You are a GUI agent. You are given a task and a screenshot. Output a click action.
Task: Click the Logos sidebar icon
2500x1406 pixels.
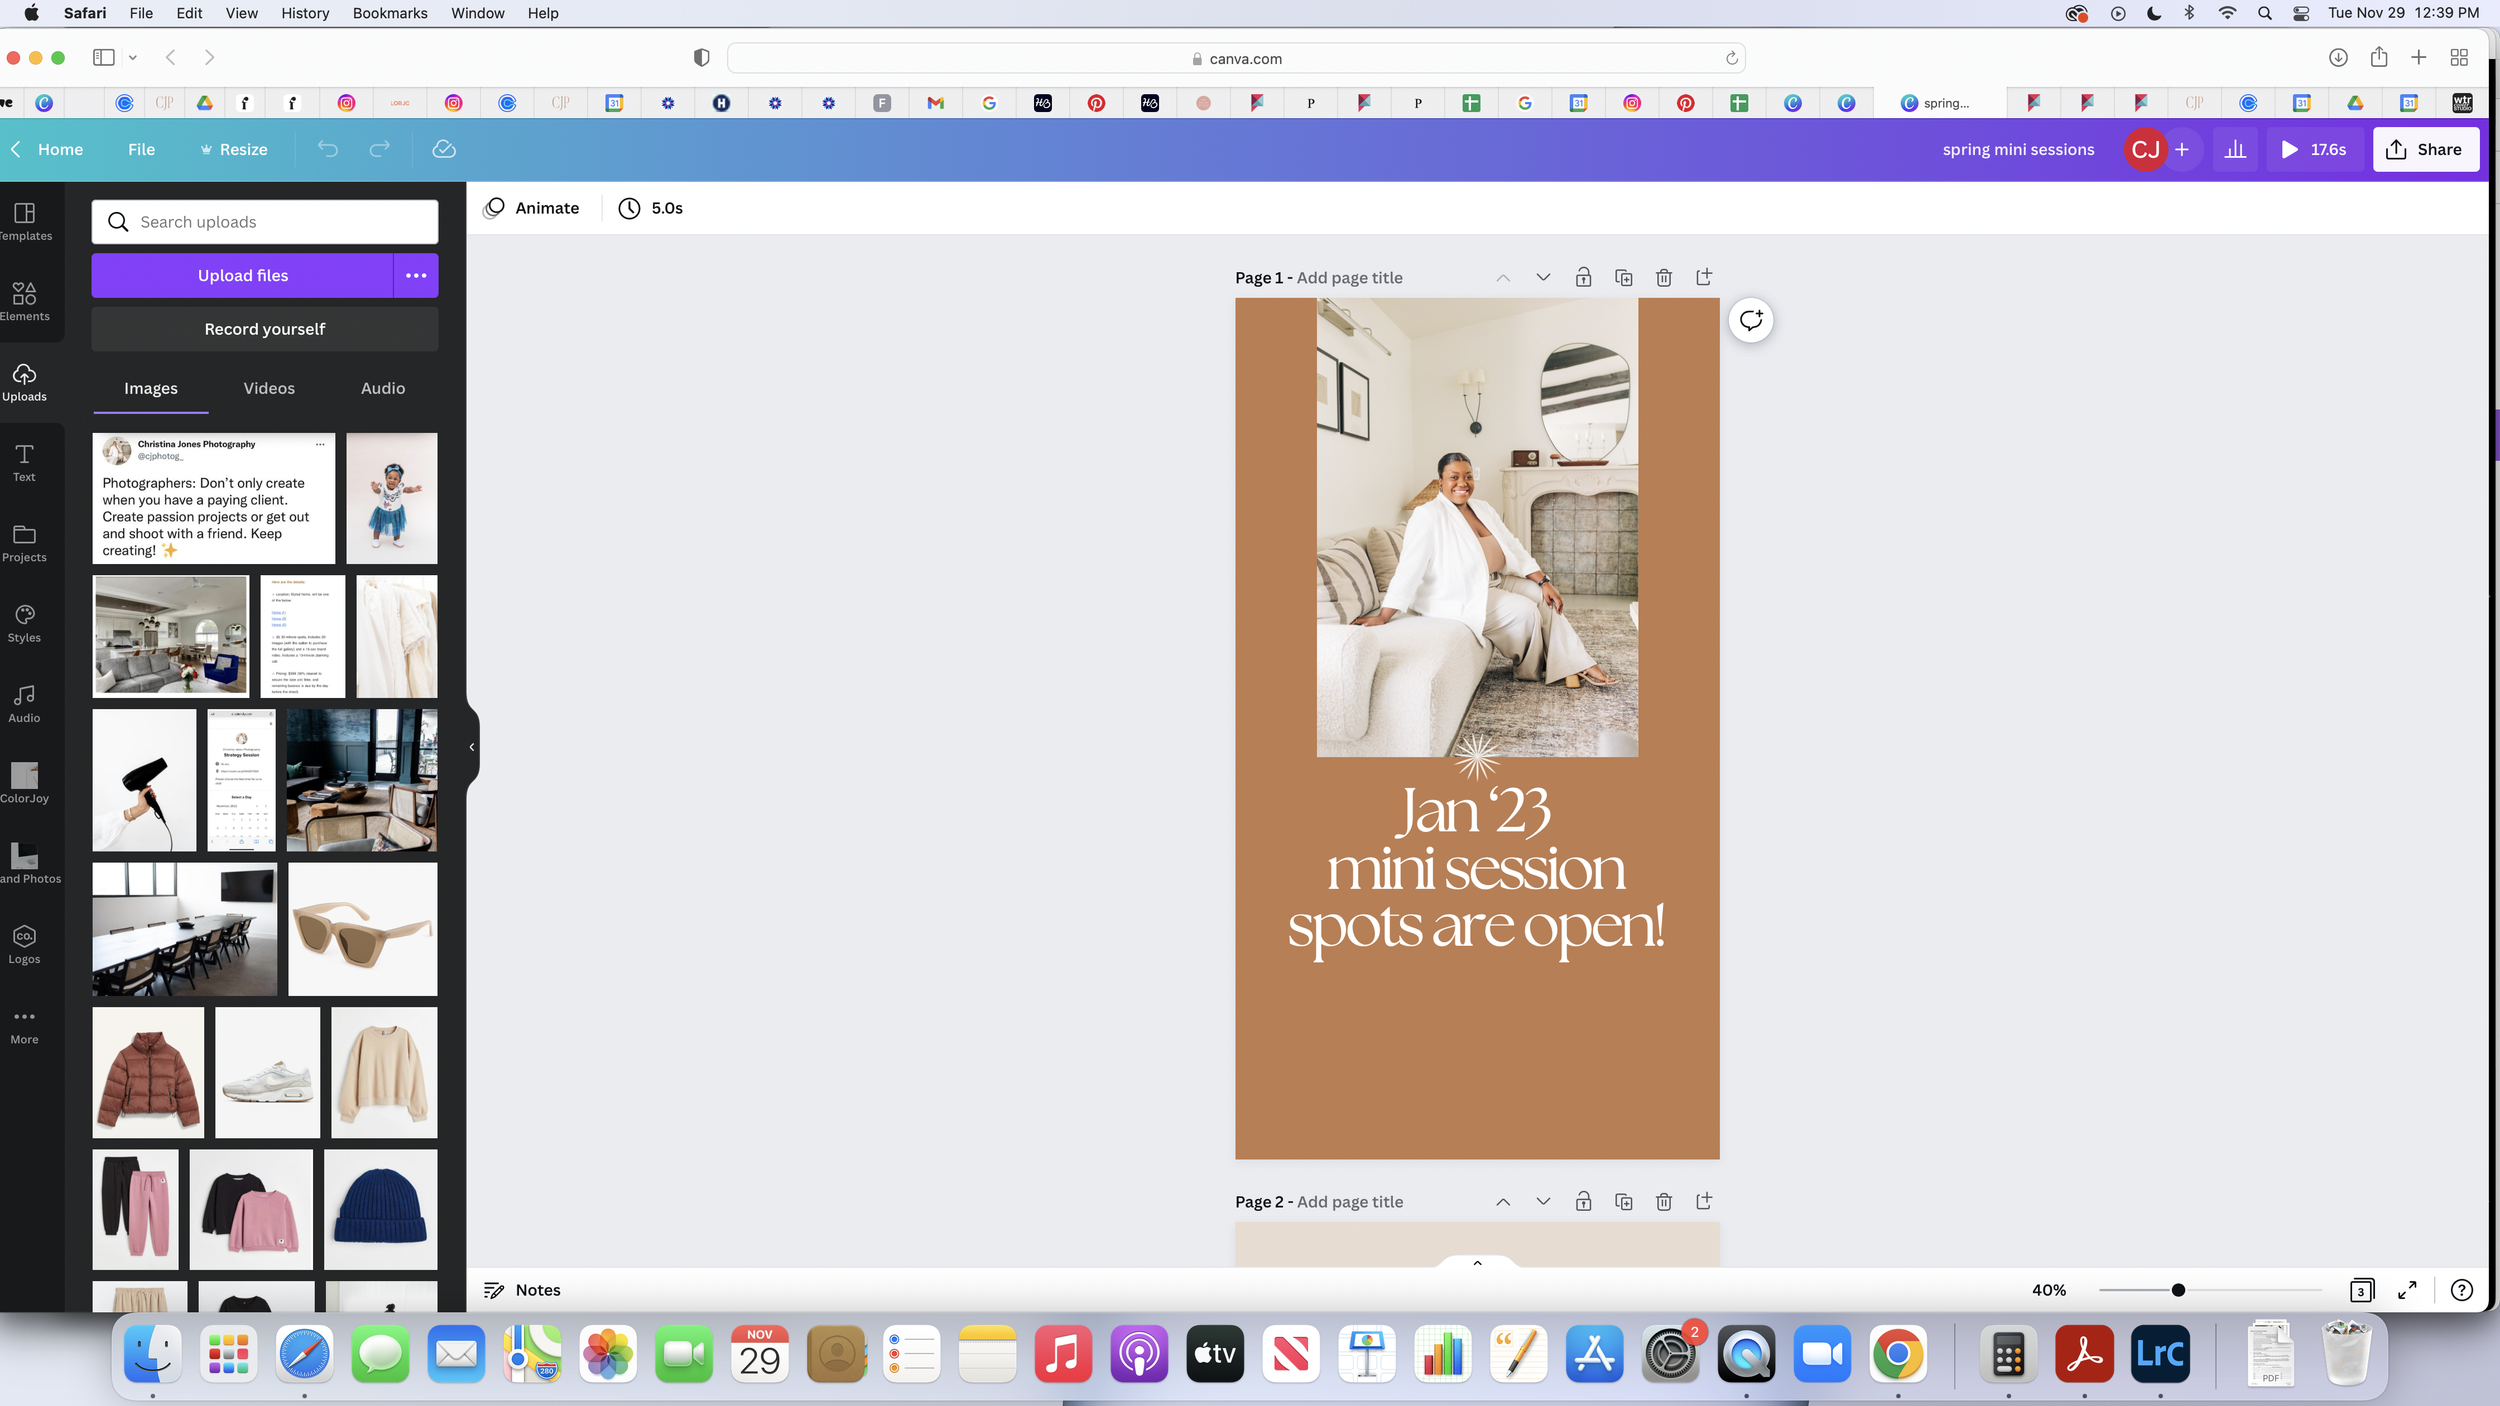24,944
